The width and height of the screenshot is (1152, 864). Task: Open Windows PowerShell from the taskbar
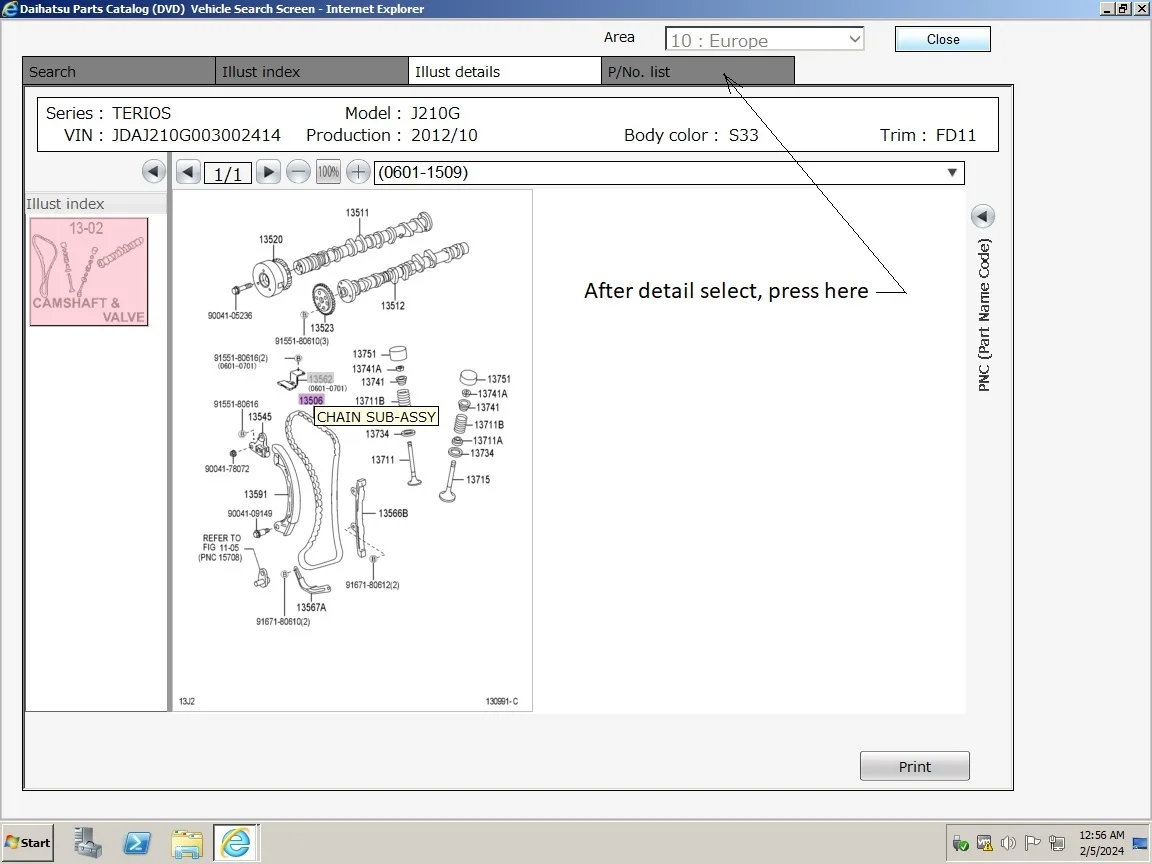coord(137,843)
